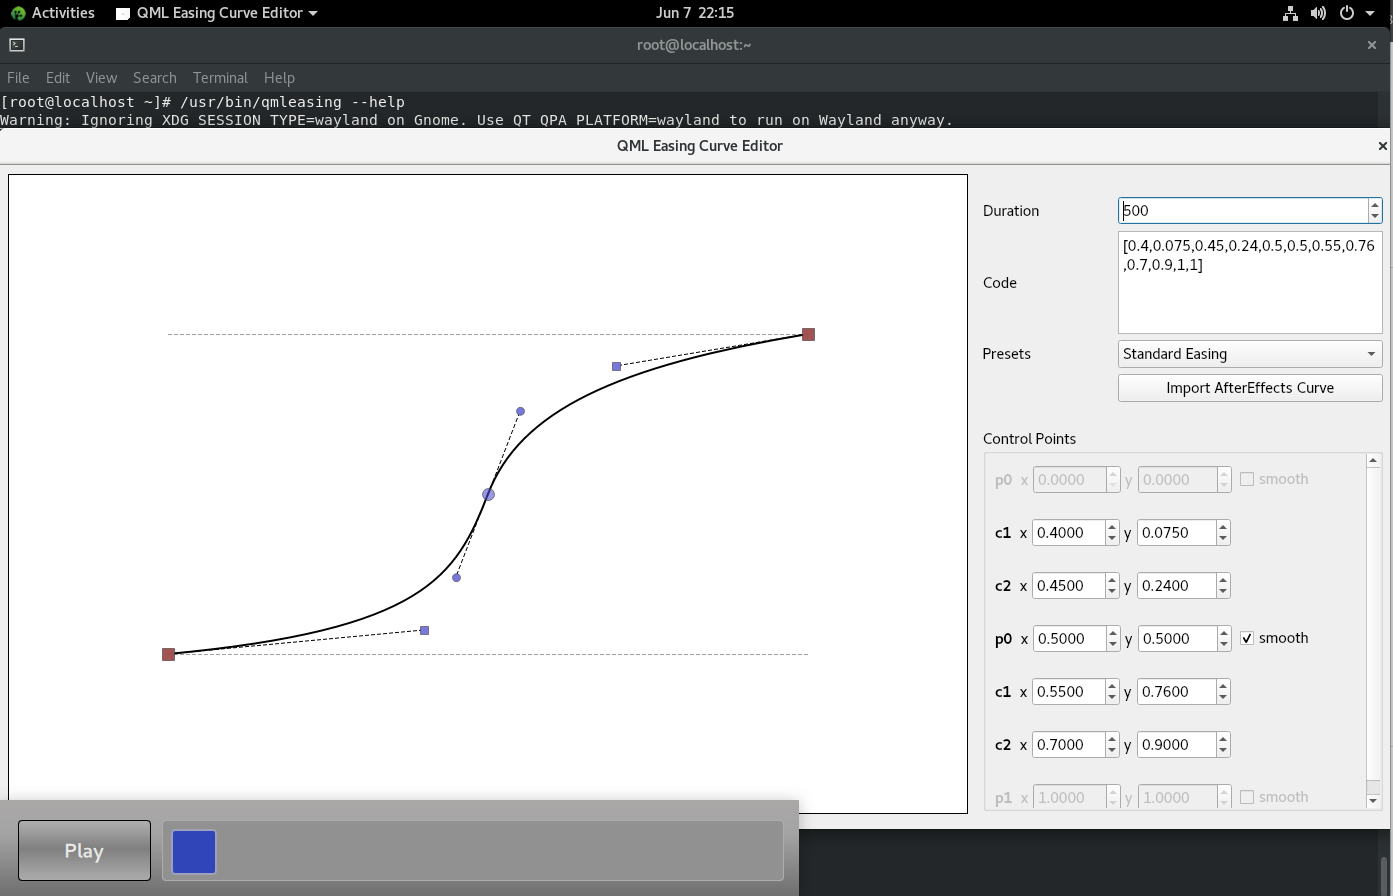Open the Standard Easing presets dropdown
The height and width of the screenshot is (896, 1393).
(x=1249, y=354)
